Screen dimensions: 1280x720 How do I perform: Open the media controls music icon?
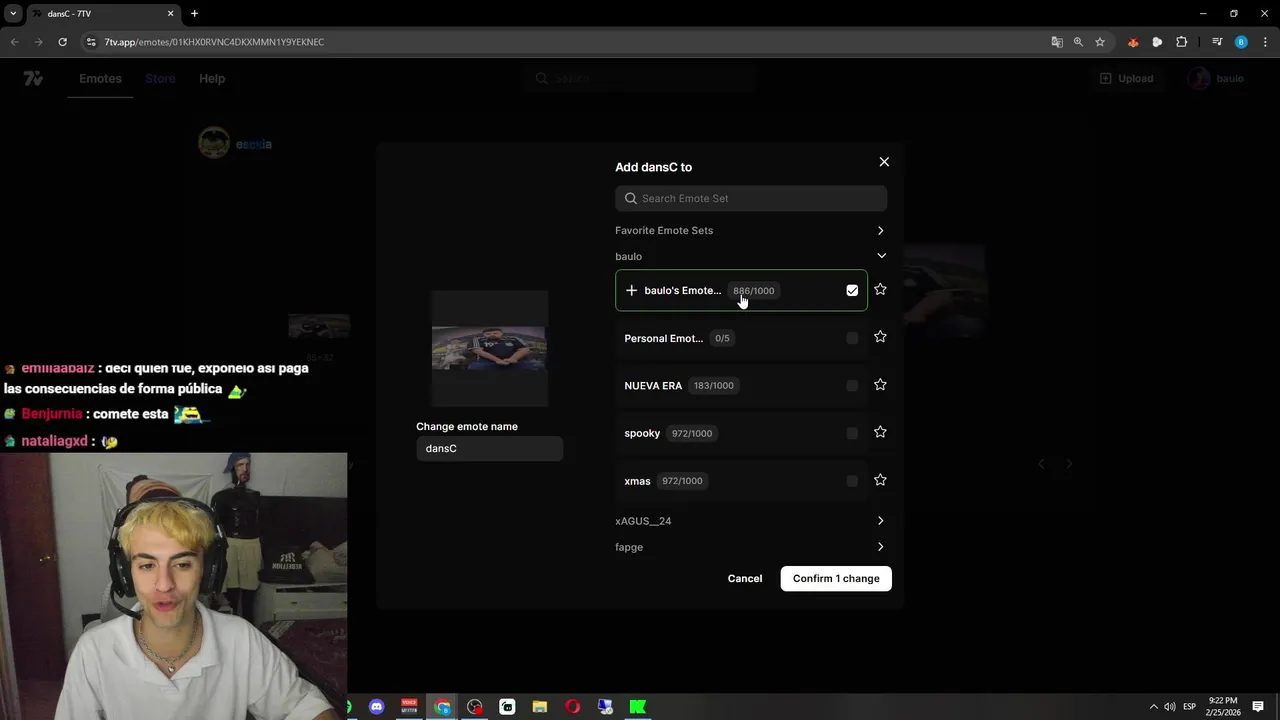coord(1217,42)
